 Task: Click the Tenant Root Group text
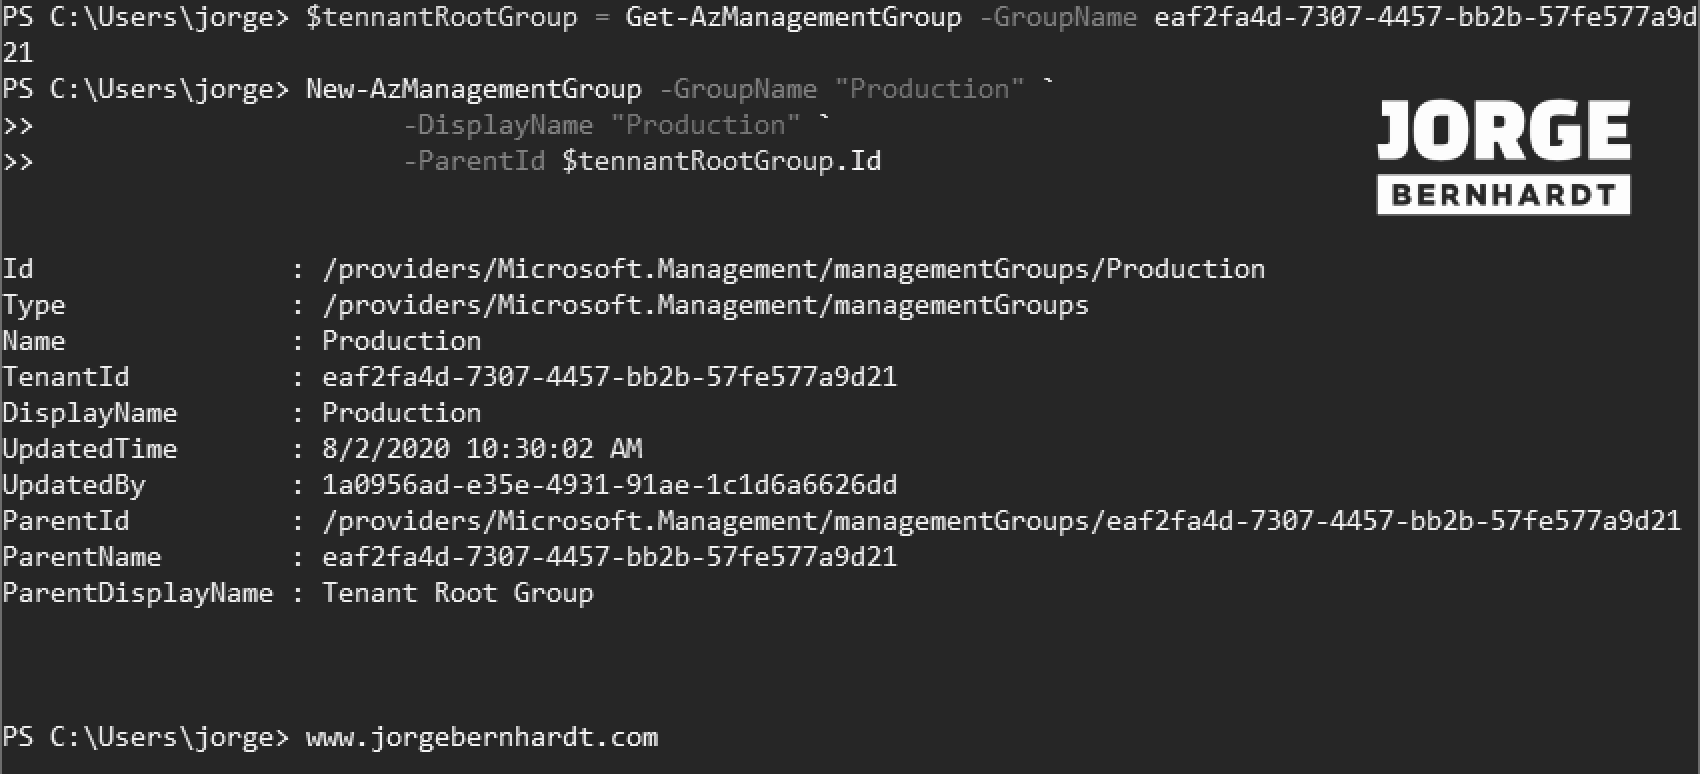pos(457,593)
